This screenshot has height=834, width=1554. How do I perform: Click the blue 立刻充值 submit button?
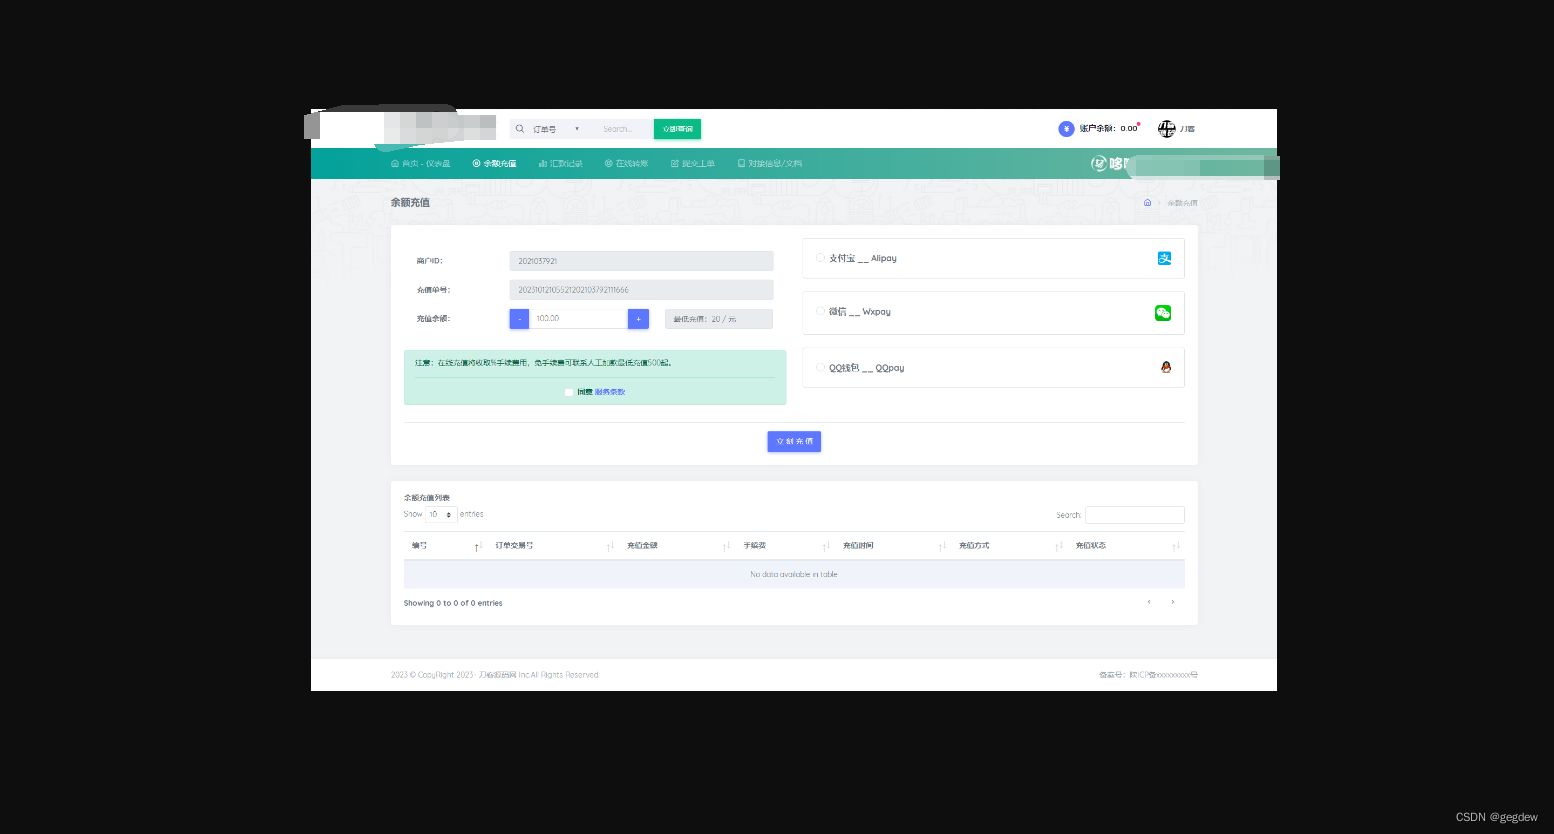click(794, 441)
